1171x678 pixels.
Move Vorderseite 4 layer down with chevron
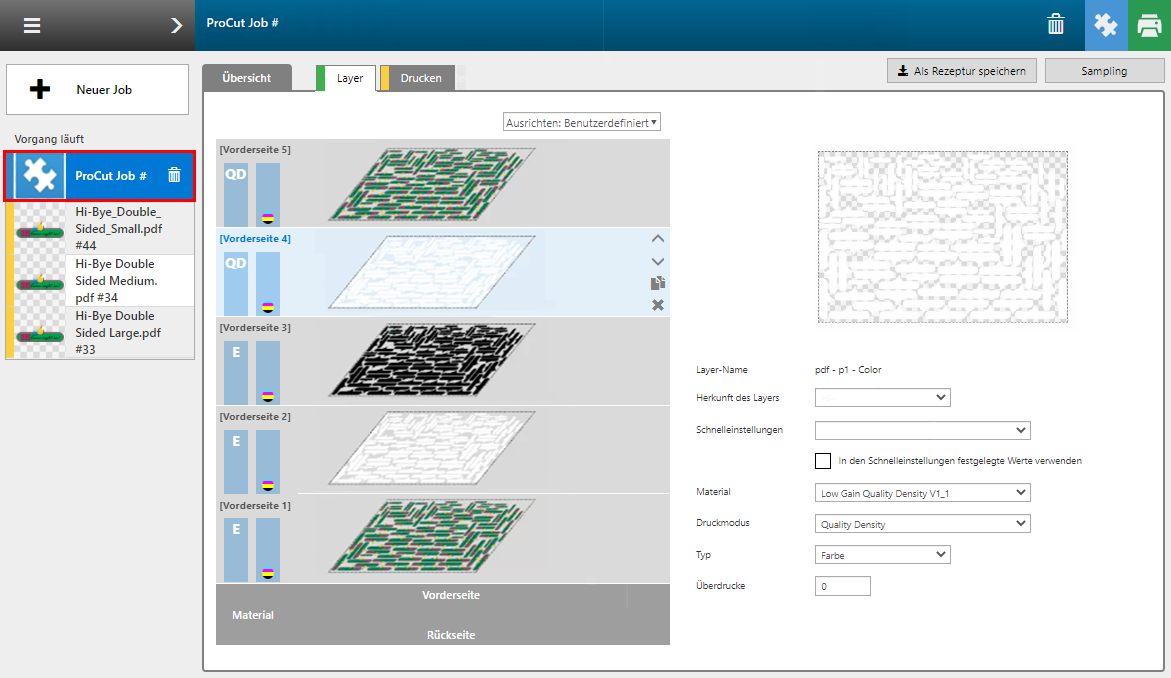click(x=657, y=261)
